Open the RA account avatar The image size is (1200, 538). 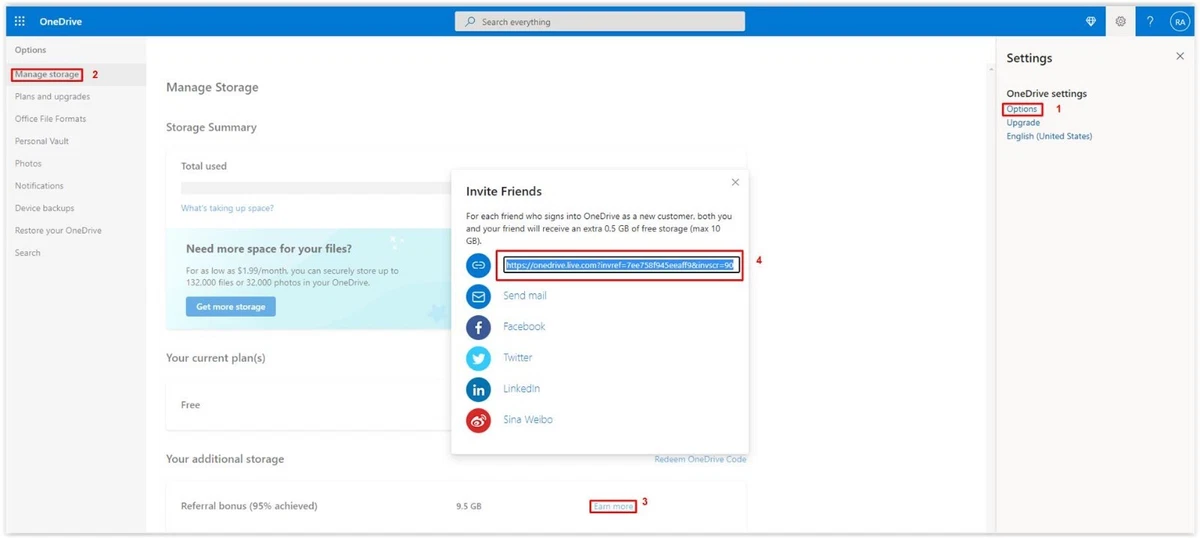[1179, 21]
